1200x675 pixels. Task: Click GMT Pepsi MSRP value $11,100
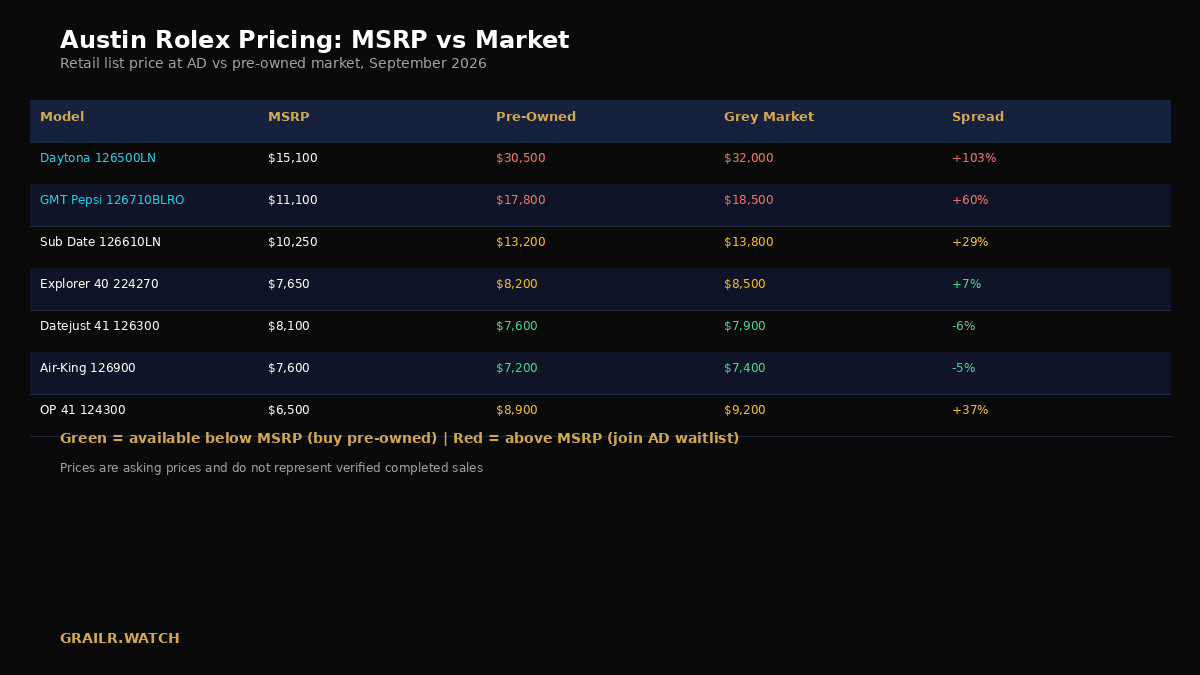point(293,200)
